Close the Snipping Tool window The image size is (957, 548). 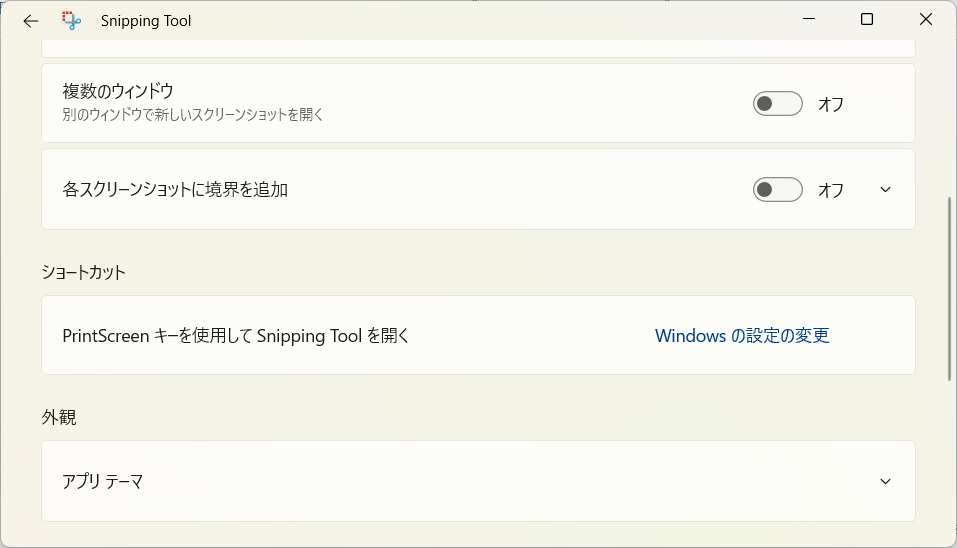click(x=925, y=20)
